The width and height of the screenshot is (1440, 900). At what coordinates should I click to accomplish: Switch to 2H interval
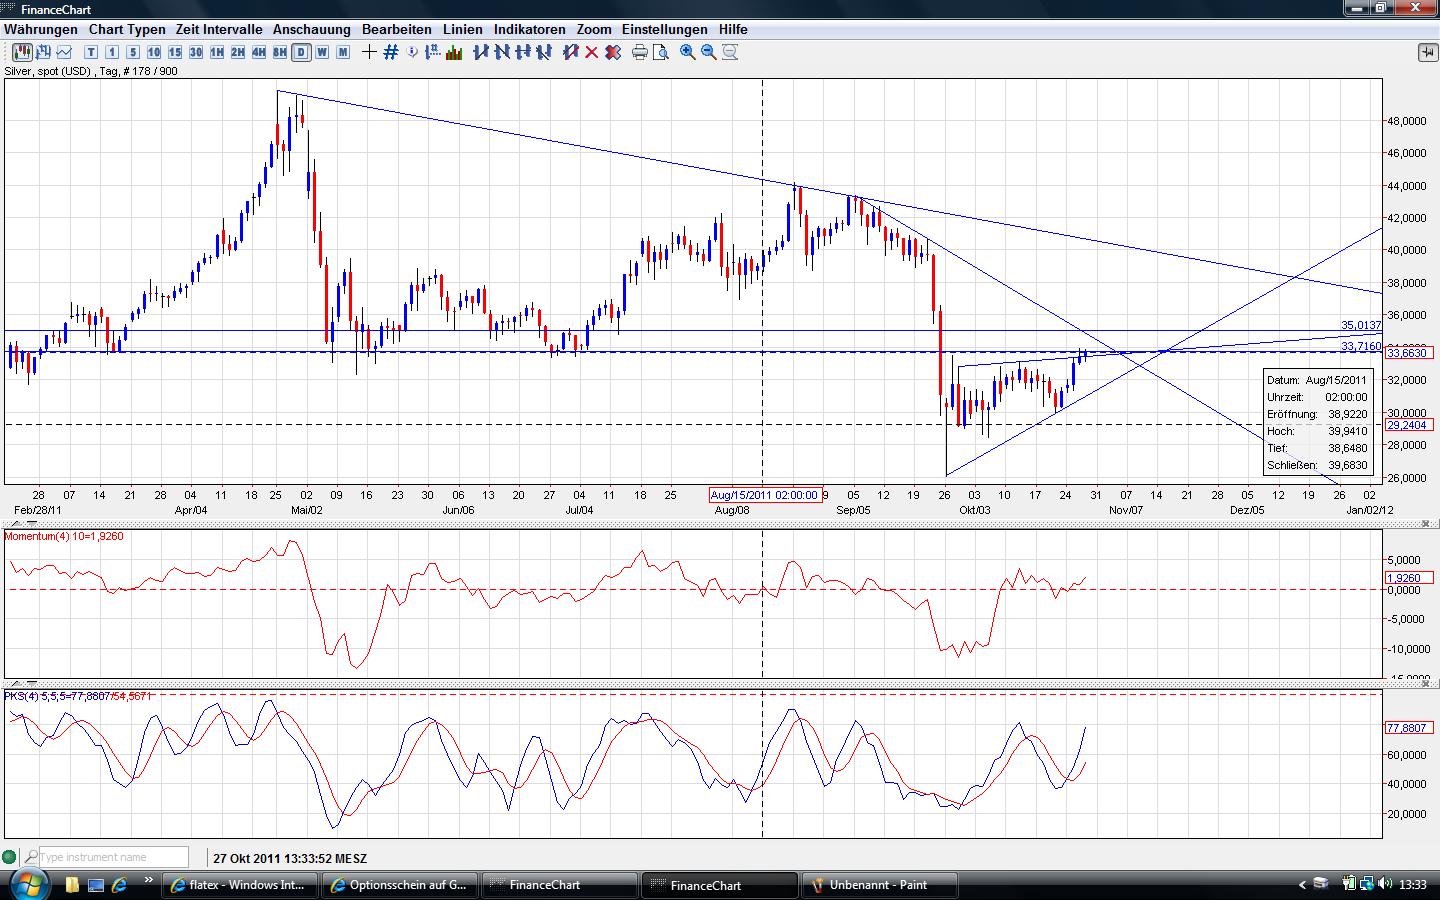pyautogui.click(x=238, y=52)
